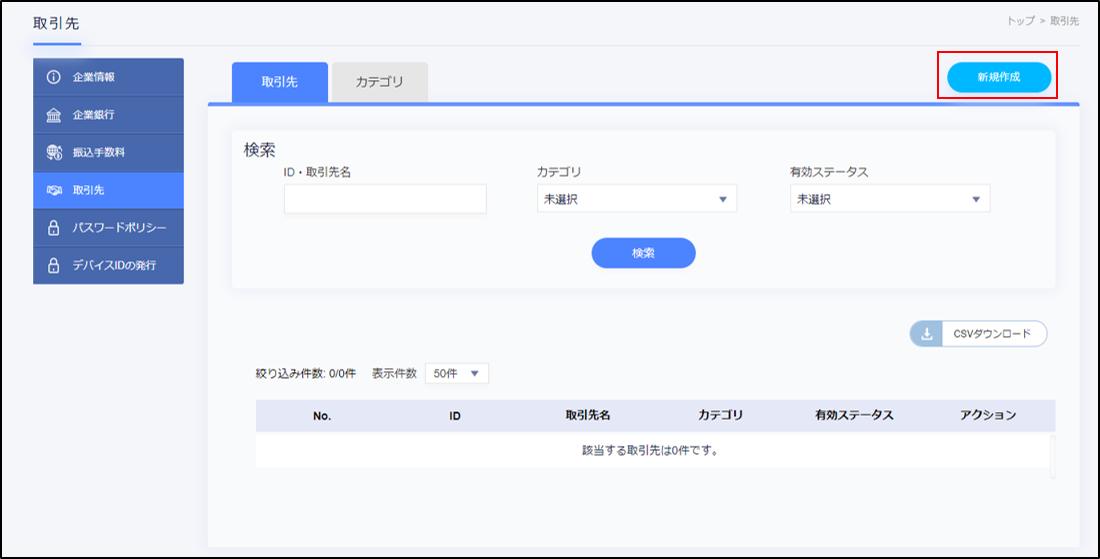Click the globe coin icon for 振込手数料

click(54, 153)
